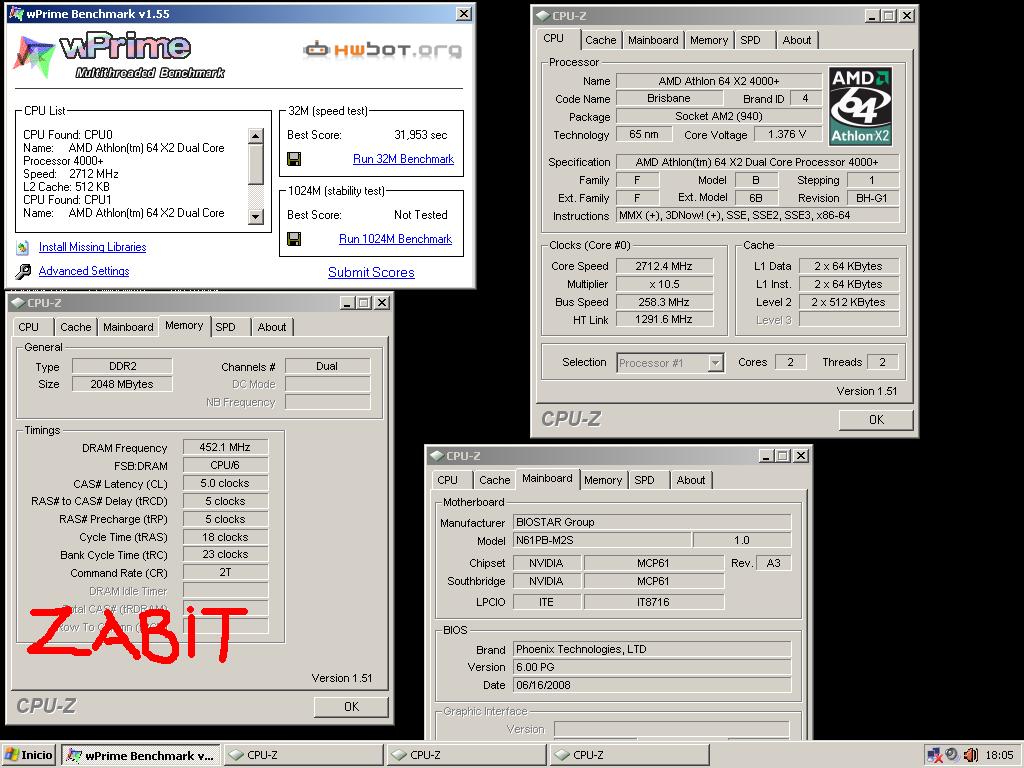1024x768 pixels.
Task: Open the Advanced Settings link
Action: point(84,271)
